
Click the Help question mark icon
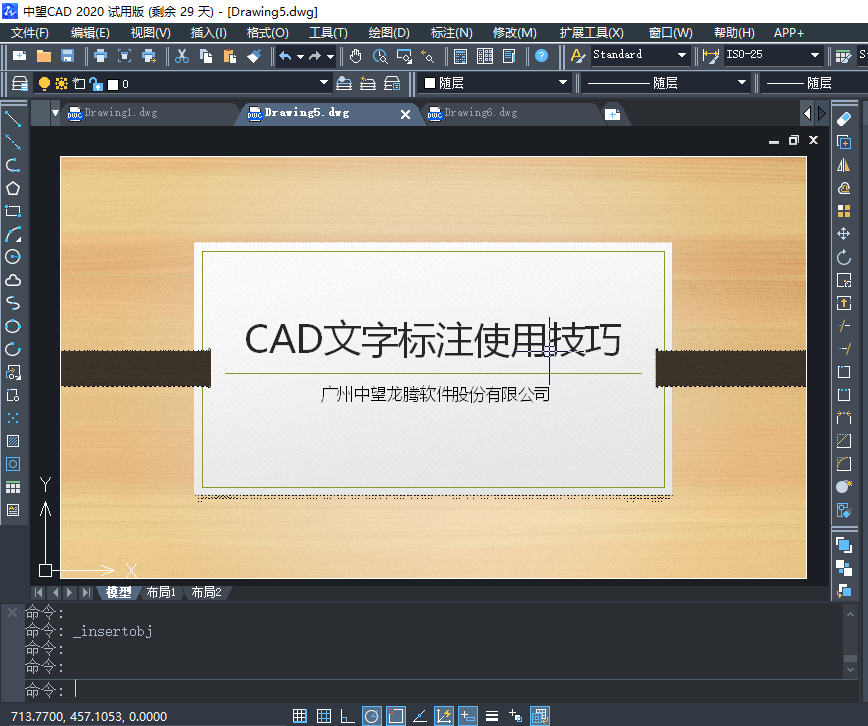point(541,56)
